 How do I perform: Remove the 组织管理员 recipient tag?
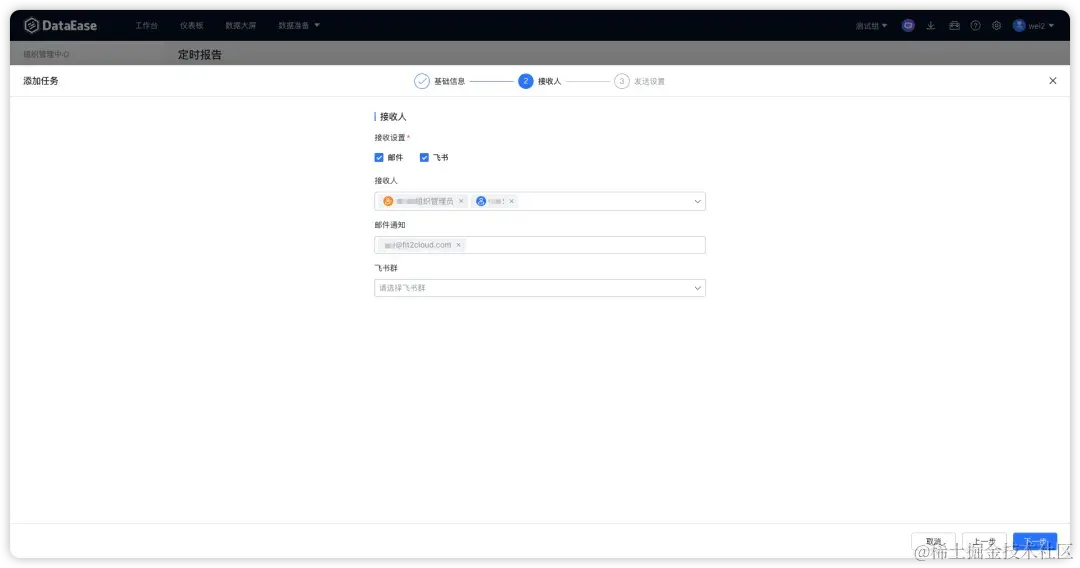click(x=461, y=201)
